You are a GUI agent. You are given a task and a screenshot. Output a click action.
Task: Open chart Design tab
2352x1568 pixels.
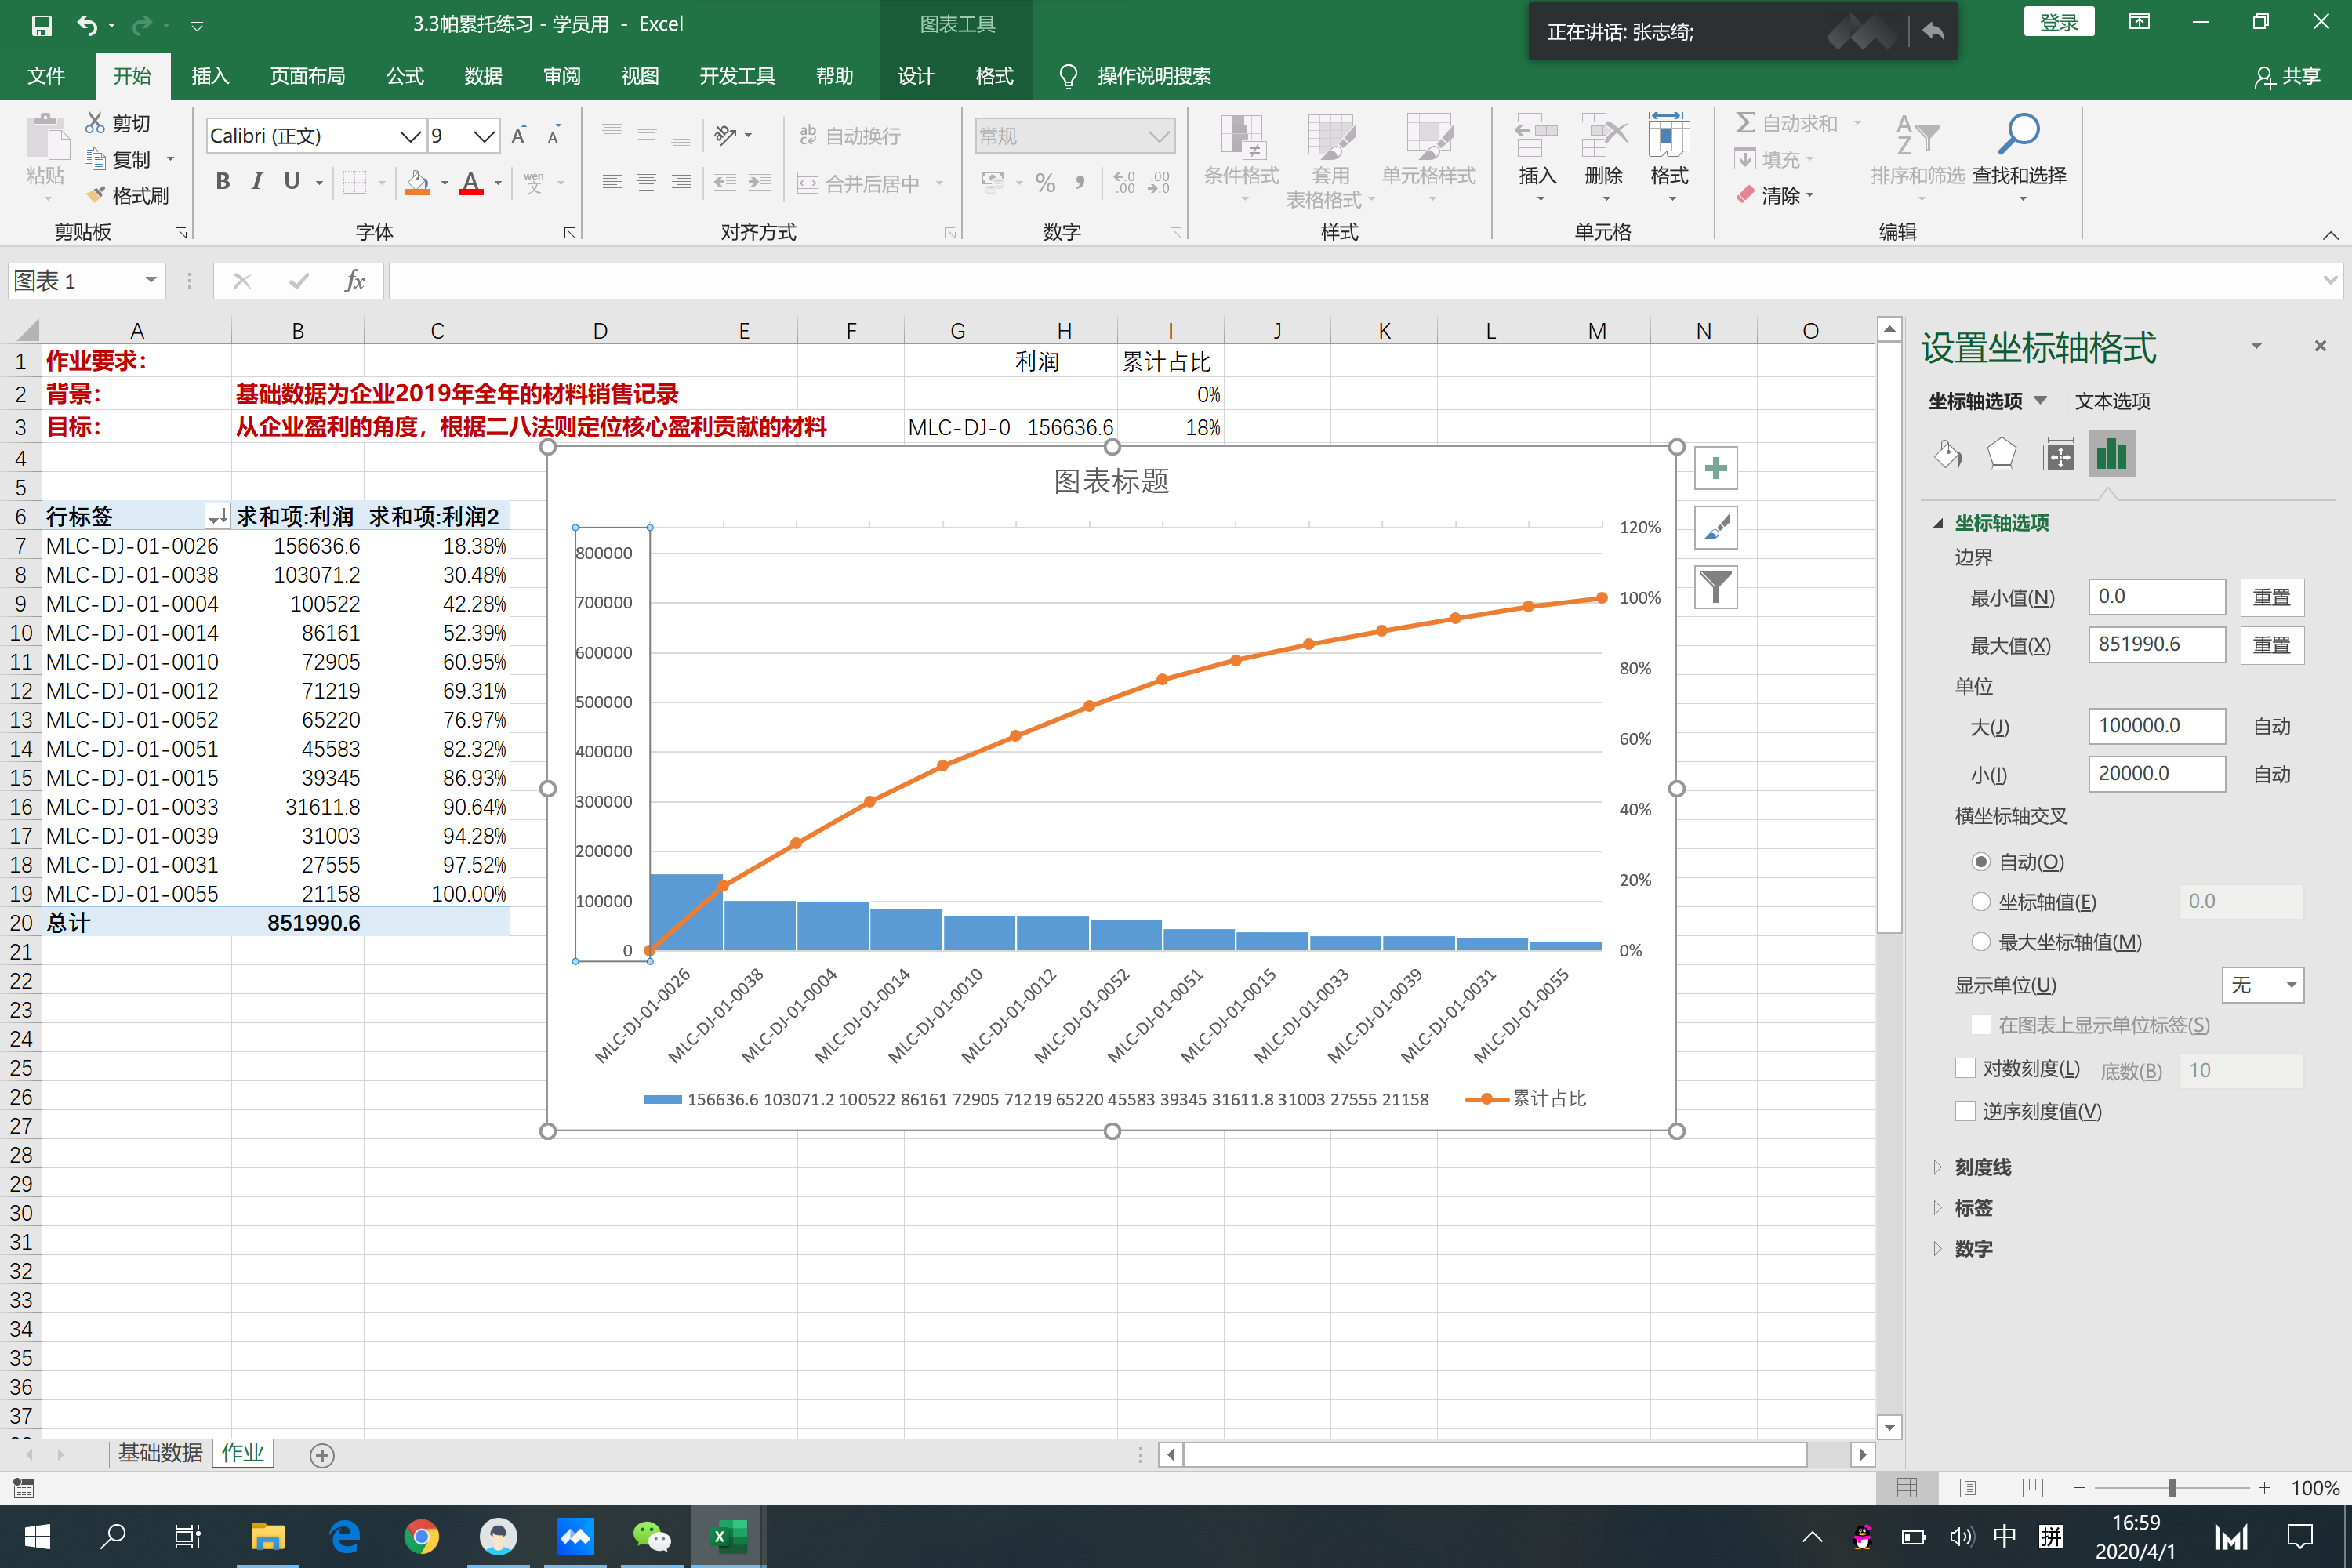click(x=916, y=76)
